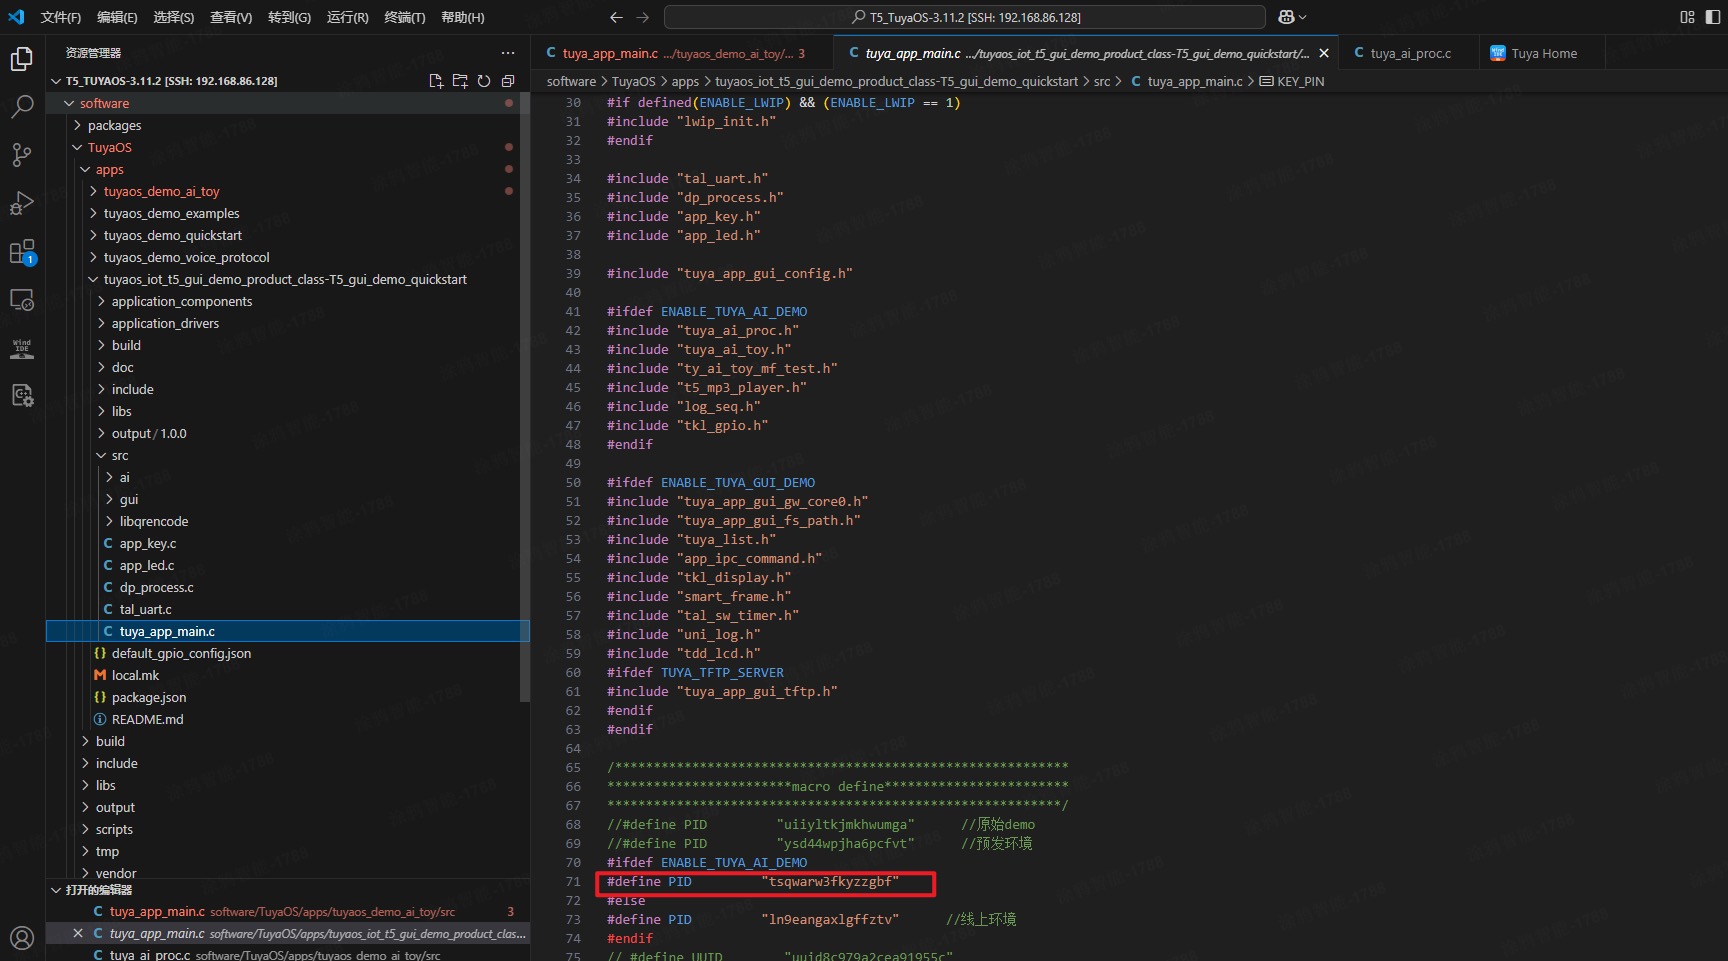
Task: Collapse the src folder
Action: pyautogui.click(x=119, y=455)
